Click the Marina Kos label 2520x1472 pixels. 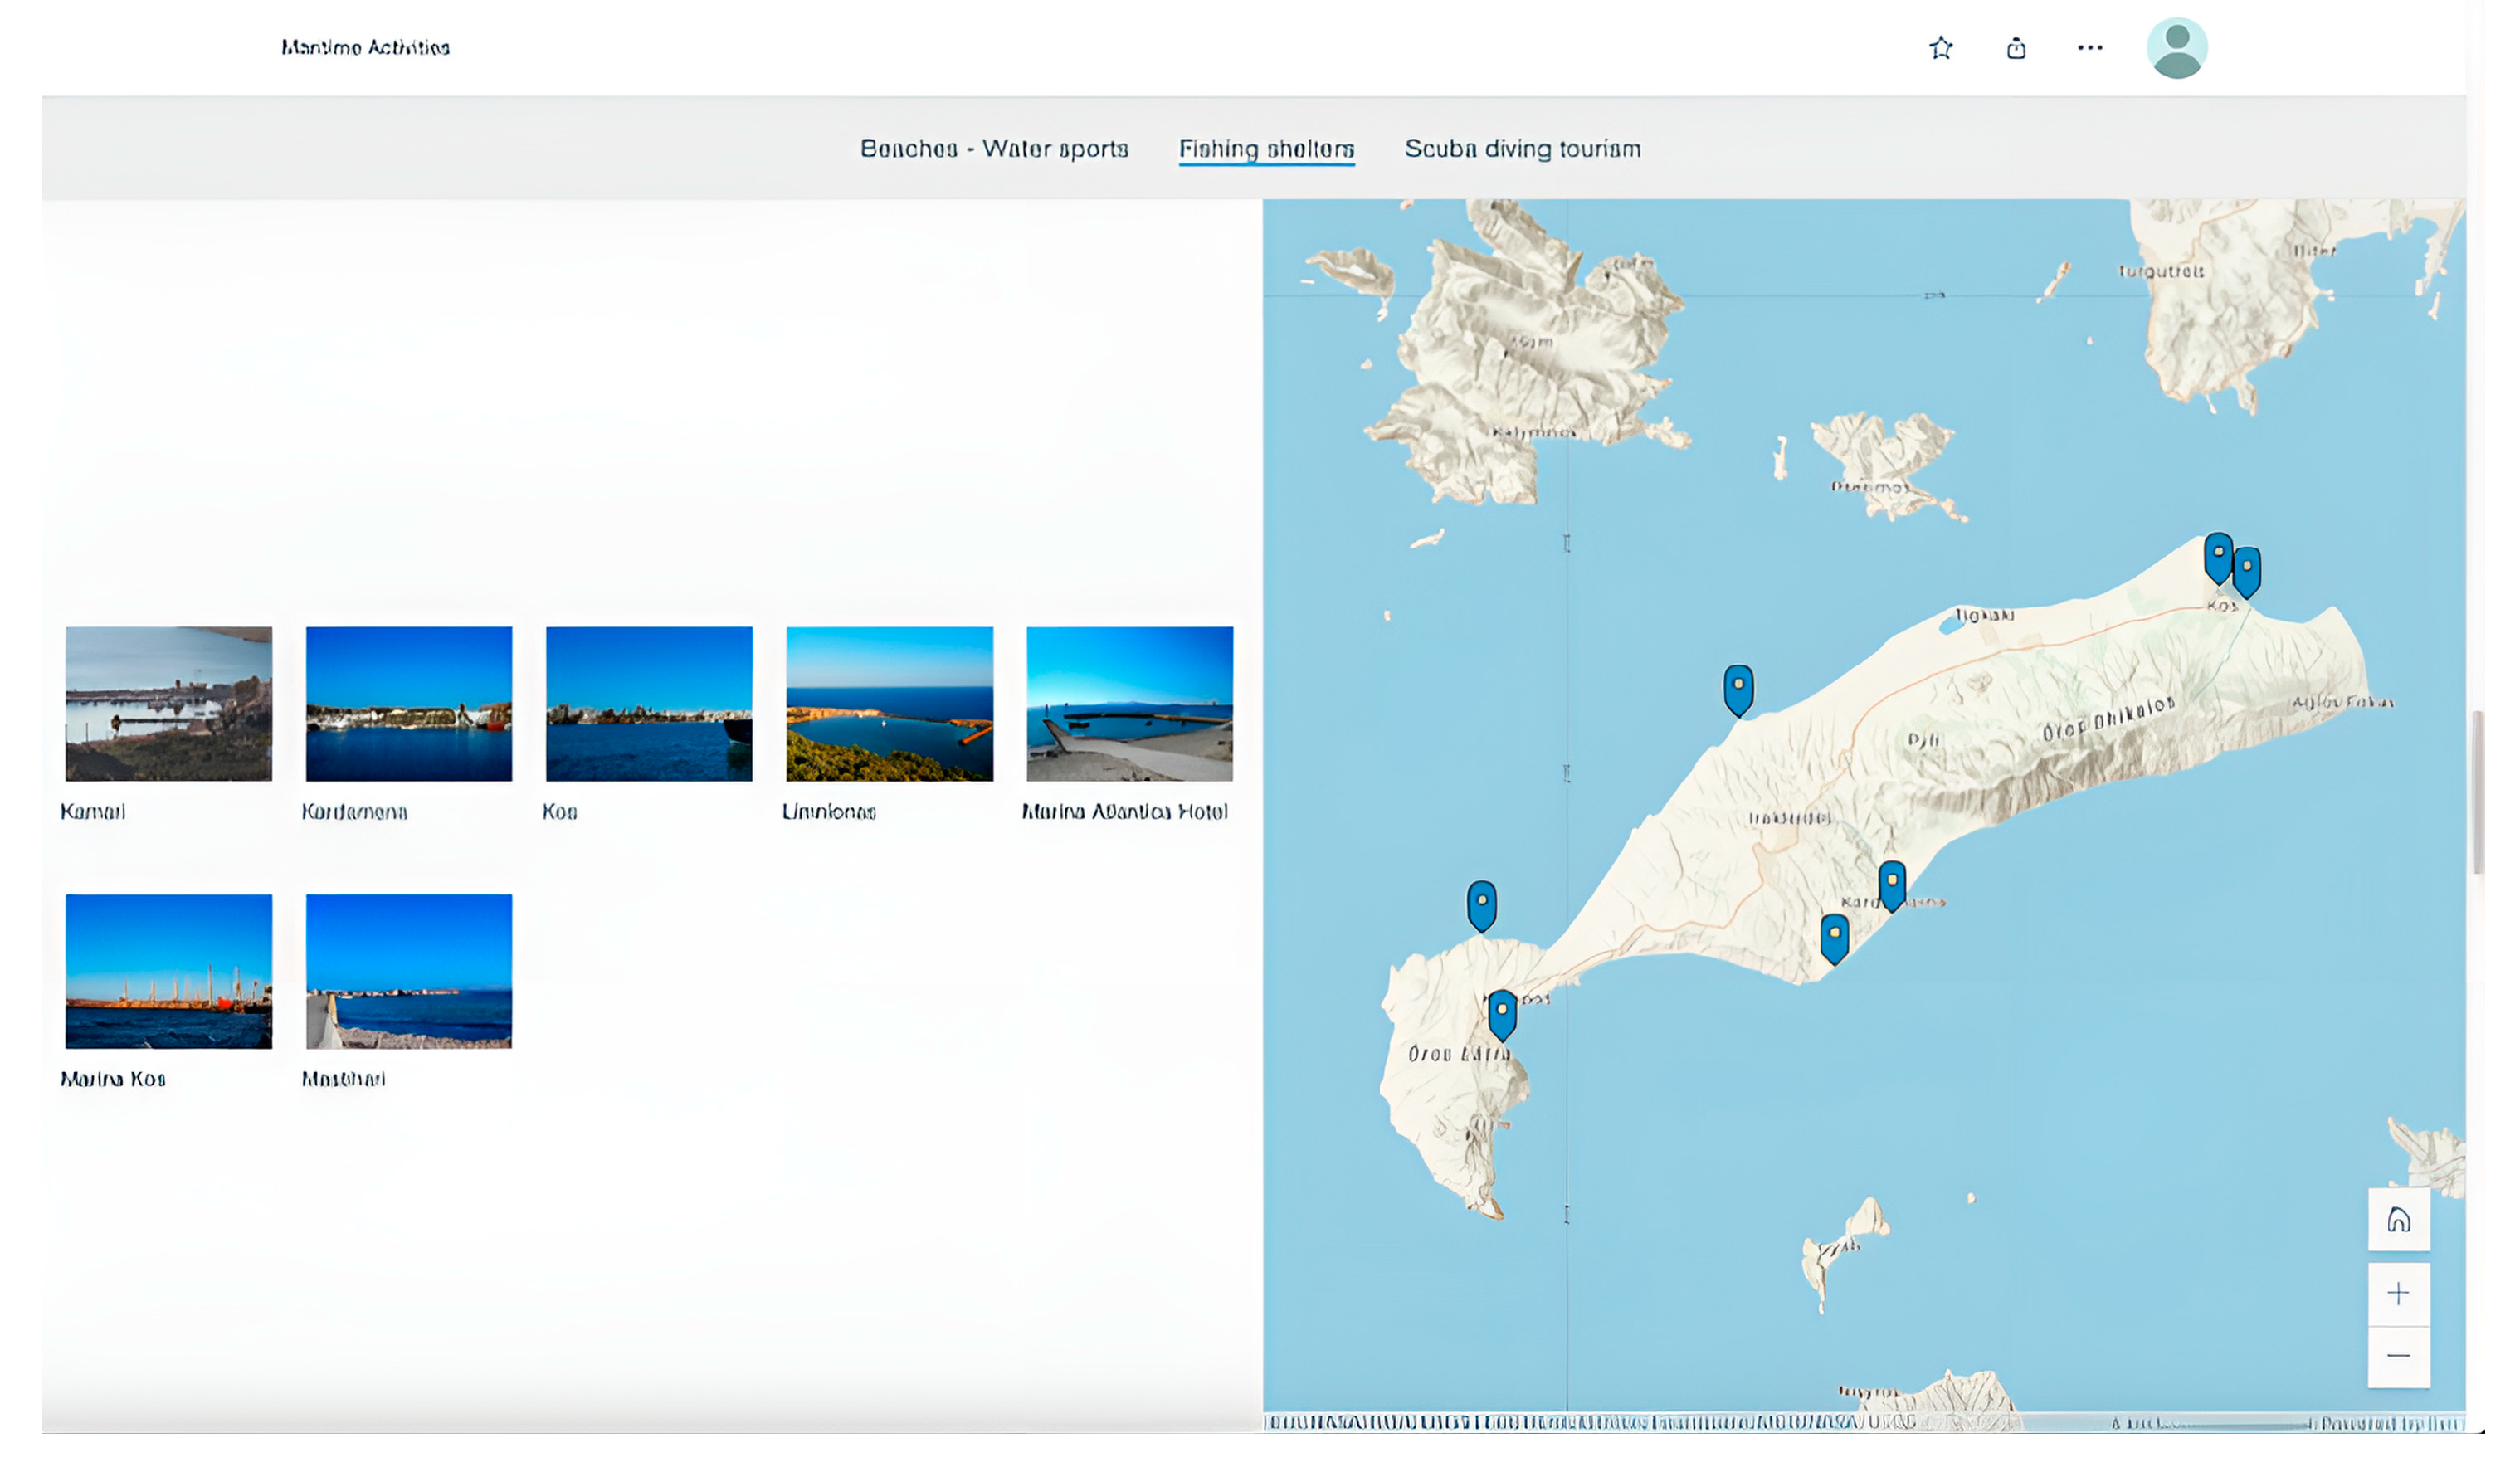point(113,1079)
